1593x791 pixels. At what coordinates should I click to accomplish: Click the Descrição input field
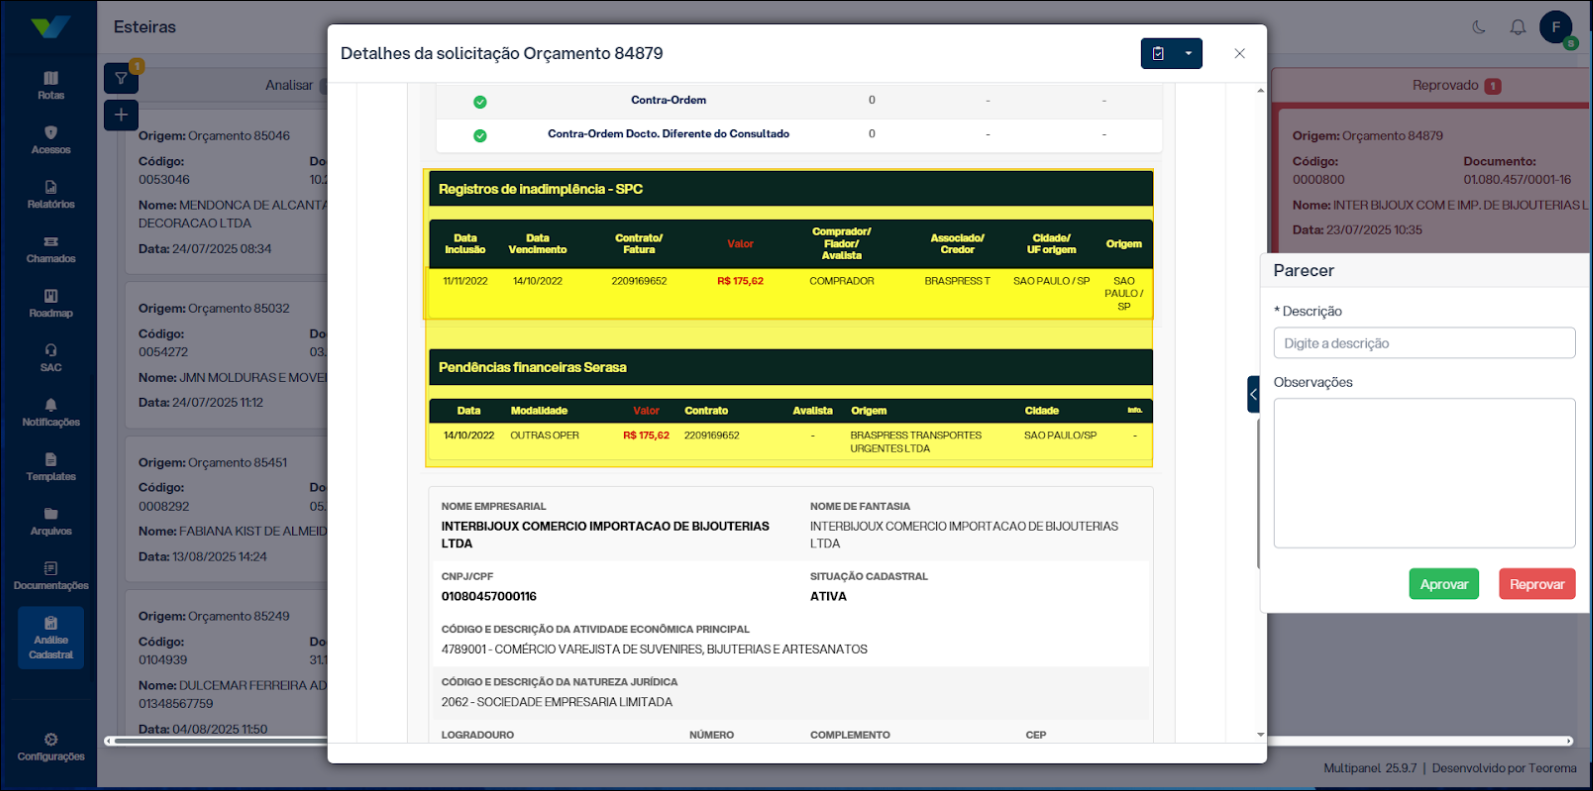1424,343
